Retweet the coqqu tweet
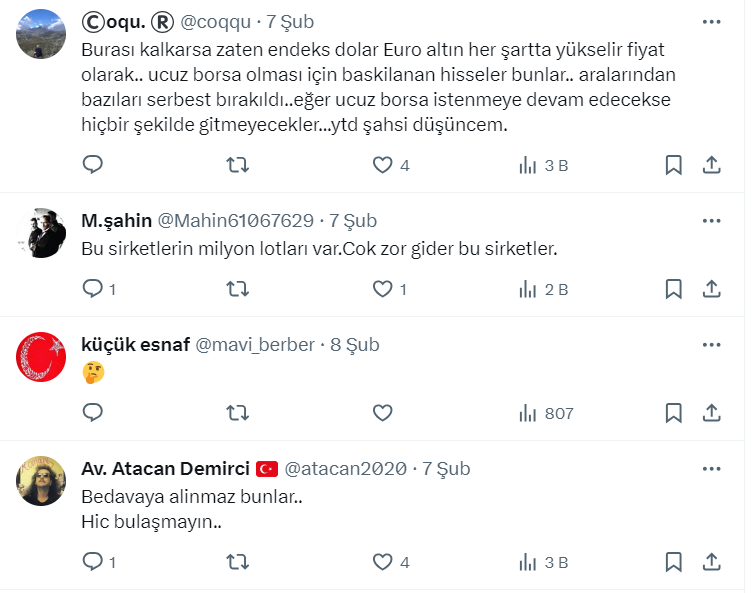Screen dimensions: 752x593 tap(238, 165)
